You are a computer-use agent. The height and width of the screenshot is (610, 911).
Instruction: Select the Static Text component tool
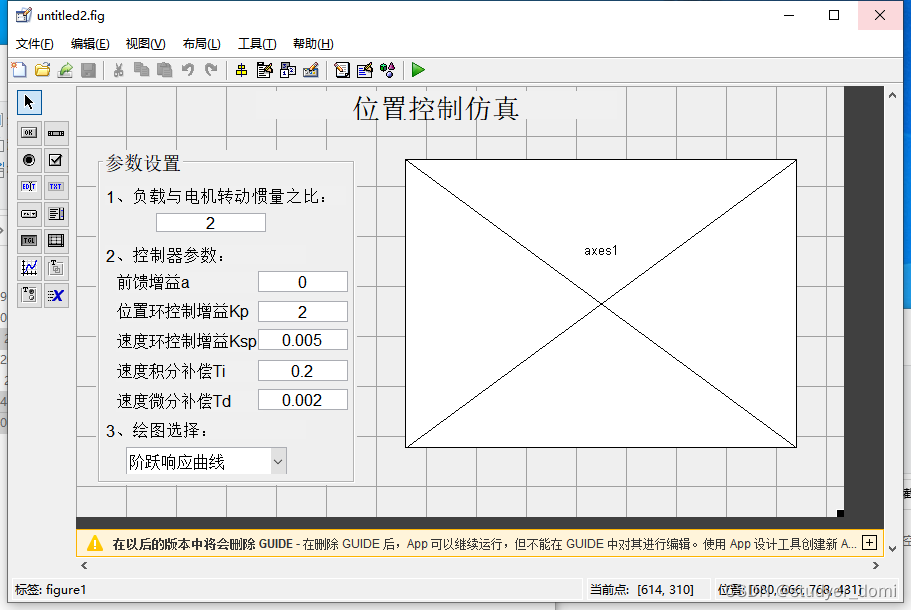tap(56, 186)
